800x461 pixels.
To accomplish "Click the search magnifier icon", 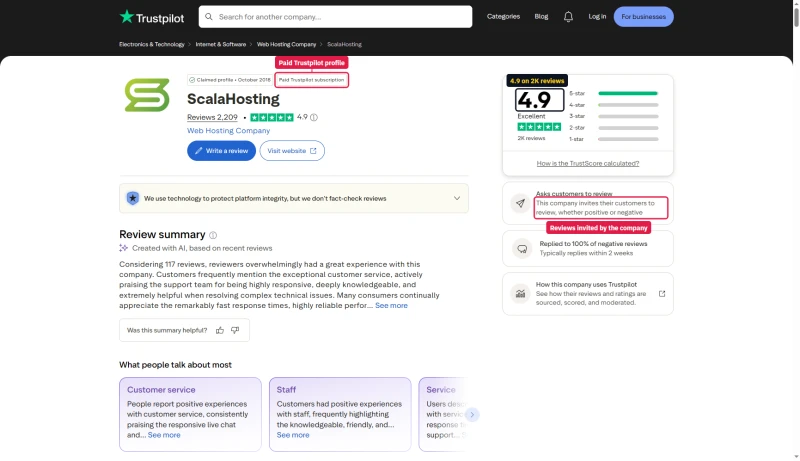I will [209, 17].
